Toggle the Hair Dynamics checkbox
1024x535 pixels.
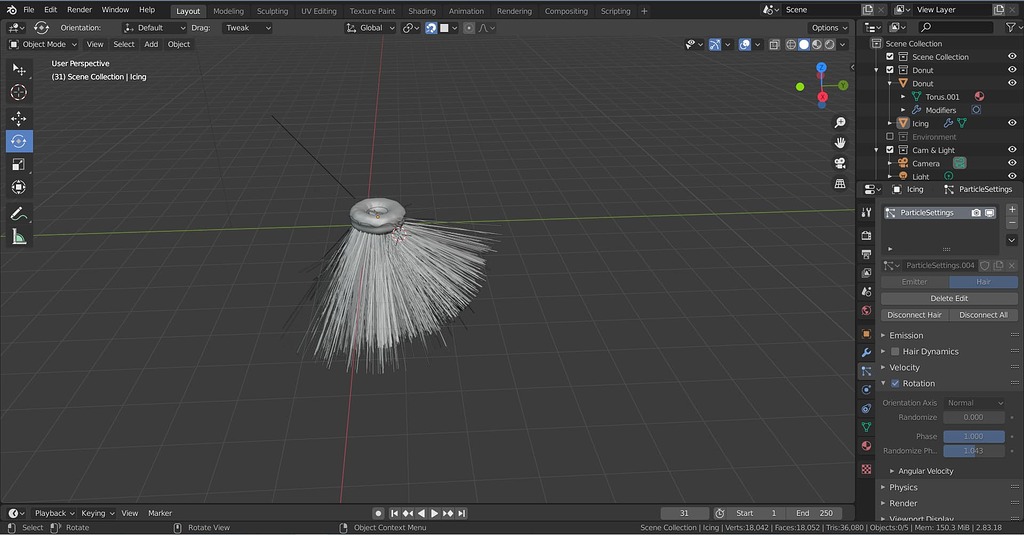[895, 351]
